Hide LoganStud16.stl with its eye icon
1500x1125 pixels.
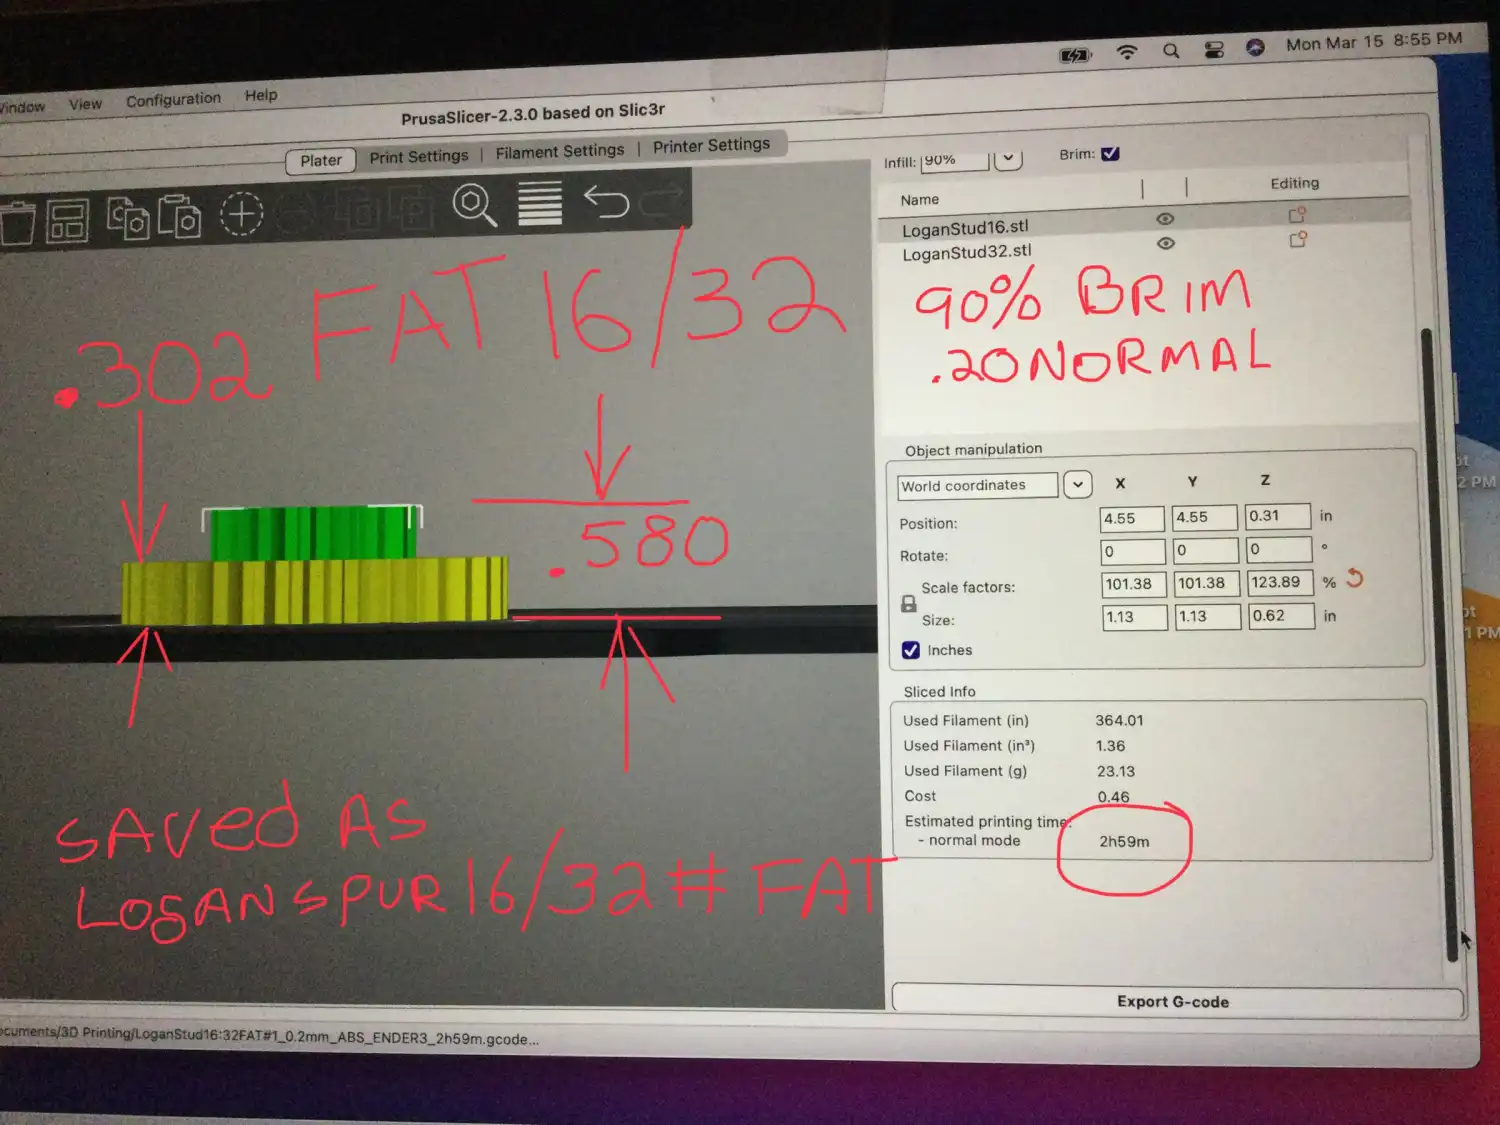1165,219
